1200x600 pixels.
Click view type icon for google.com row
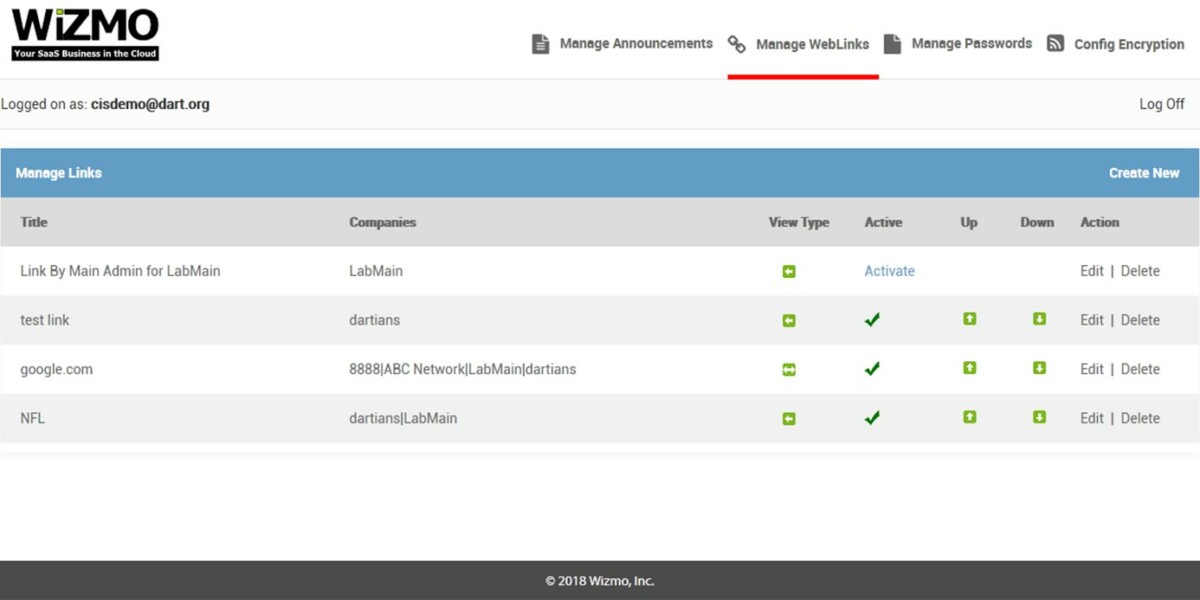789,369
